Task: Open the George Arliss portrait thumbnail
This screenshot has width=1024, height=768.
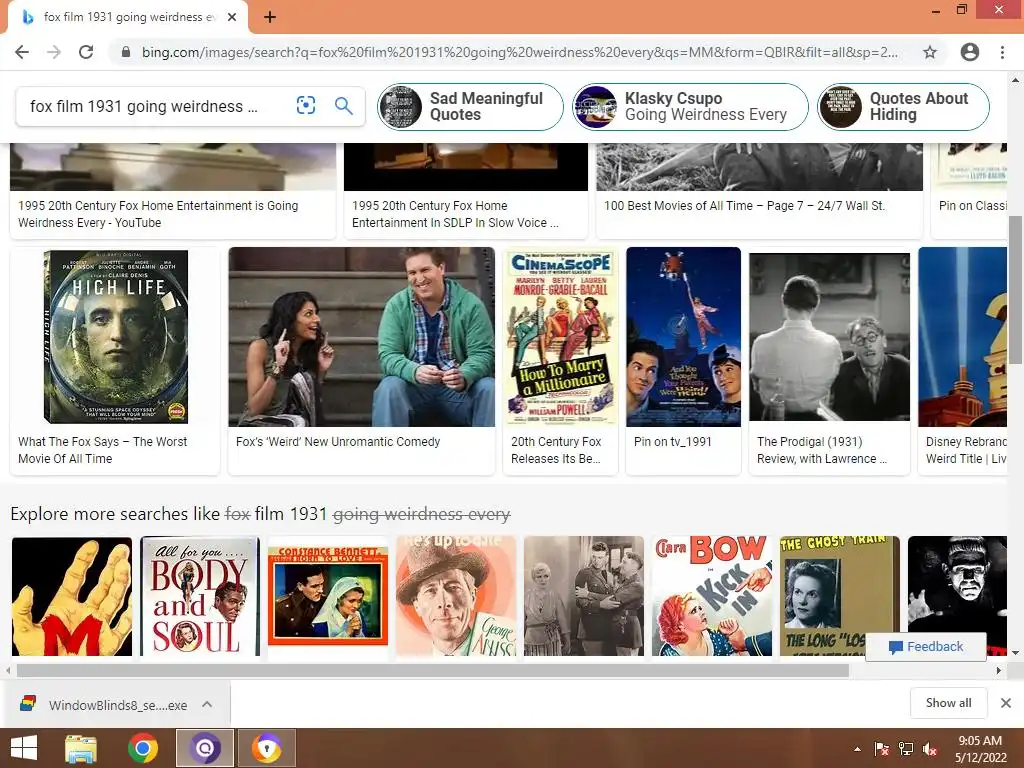Action: point(456,596)
